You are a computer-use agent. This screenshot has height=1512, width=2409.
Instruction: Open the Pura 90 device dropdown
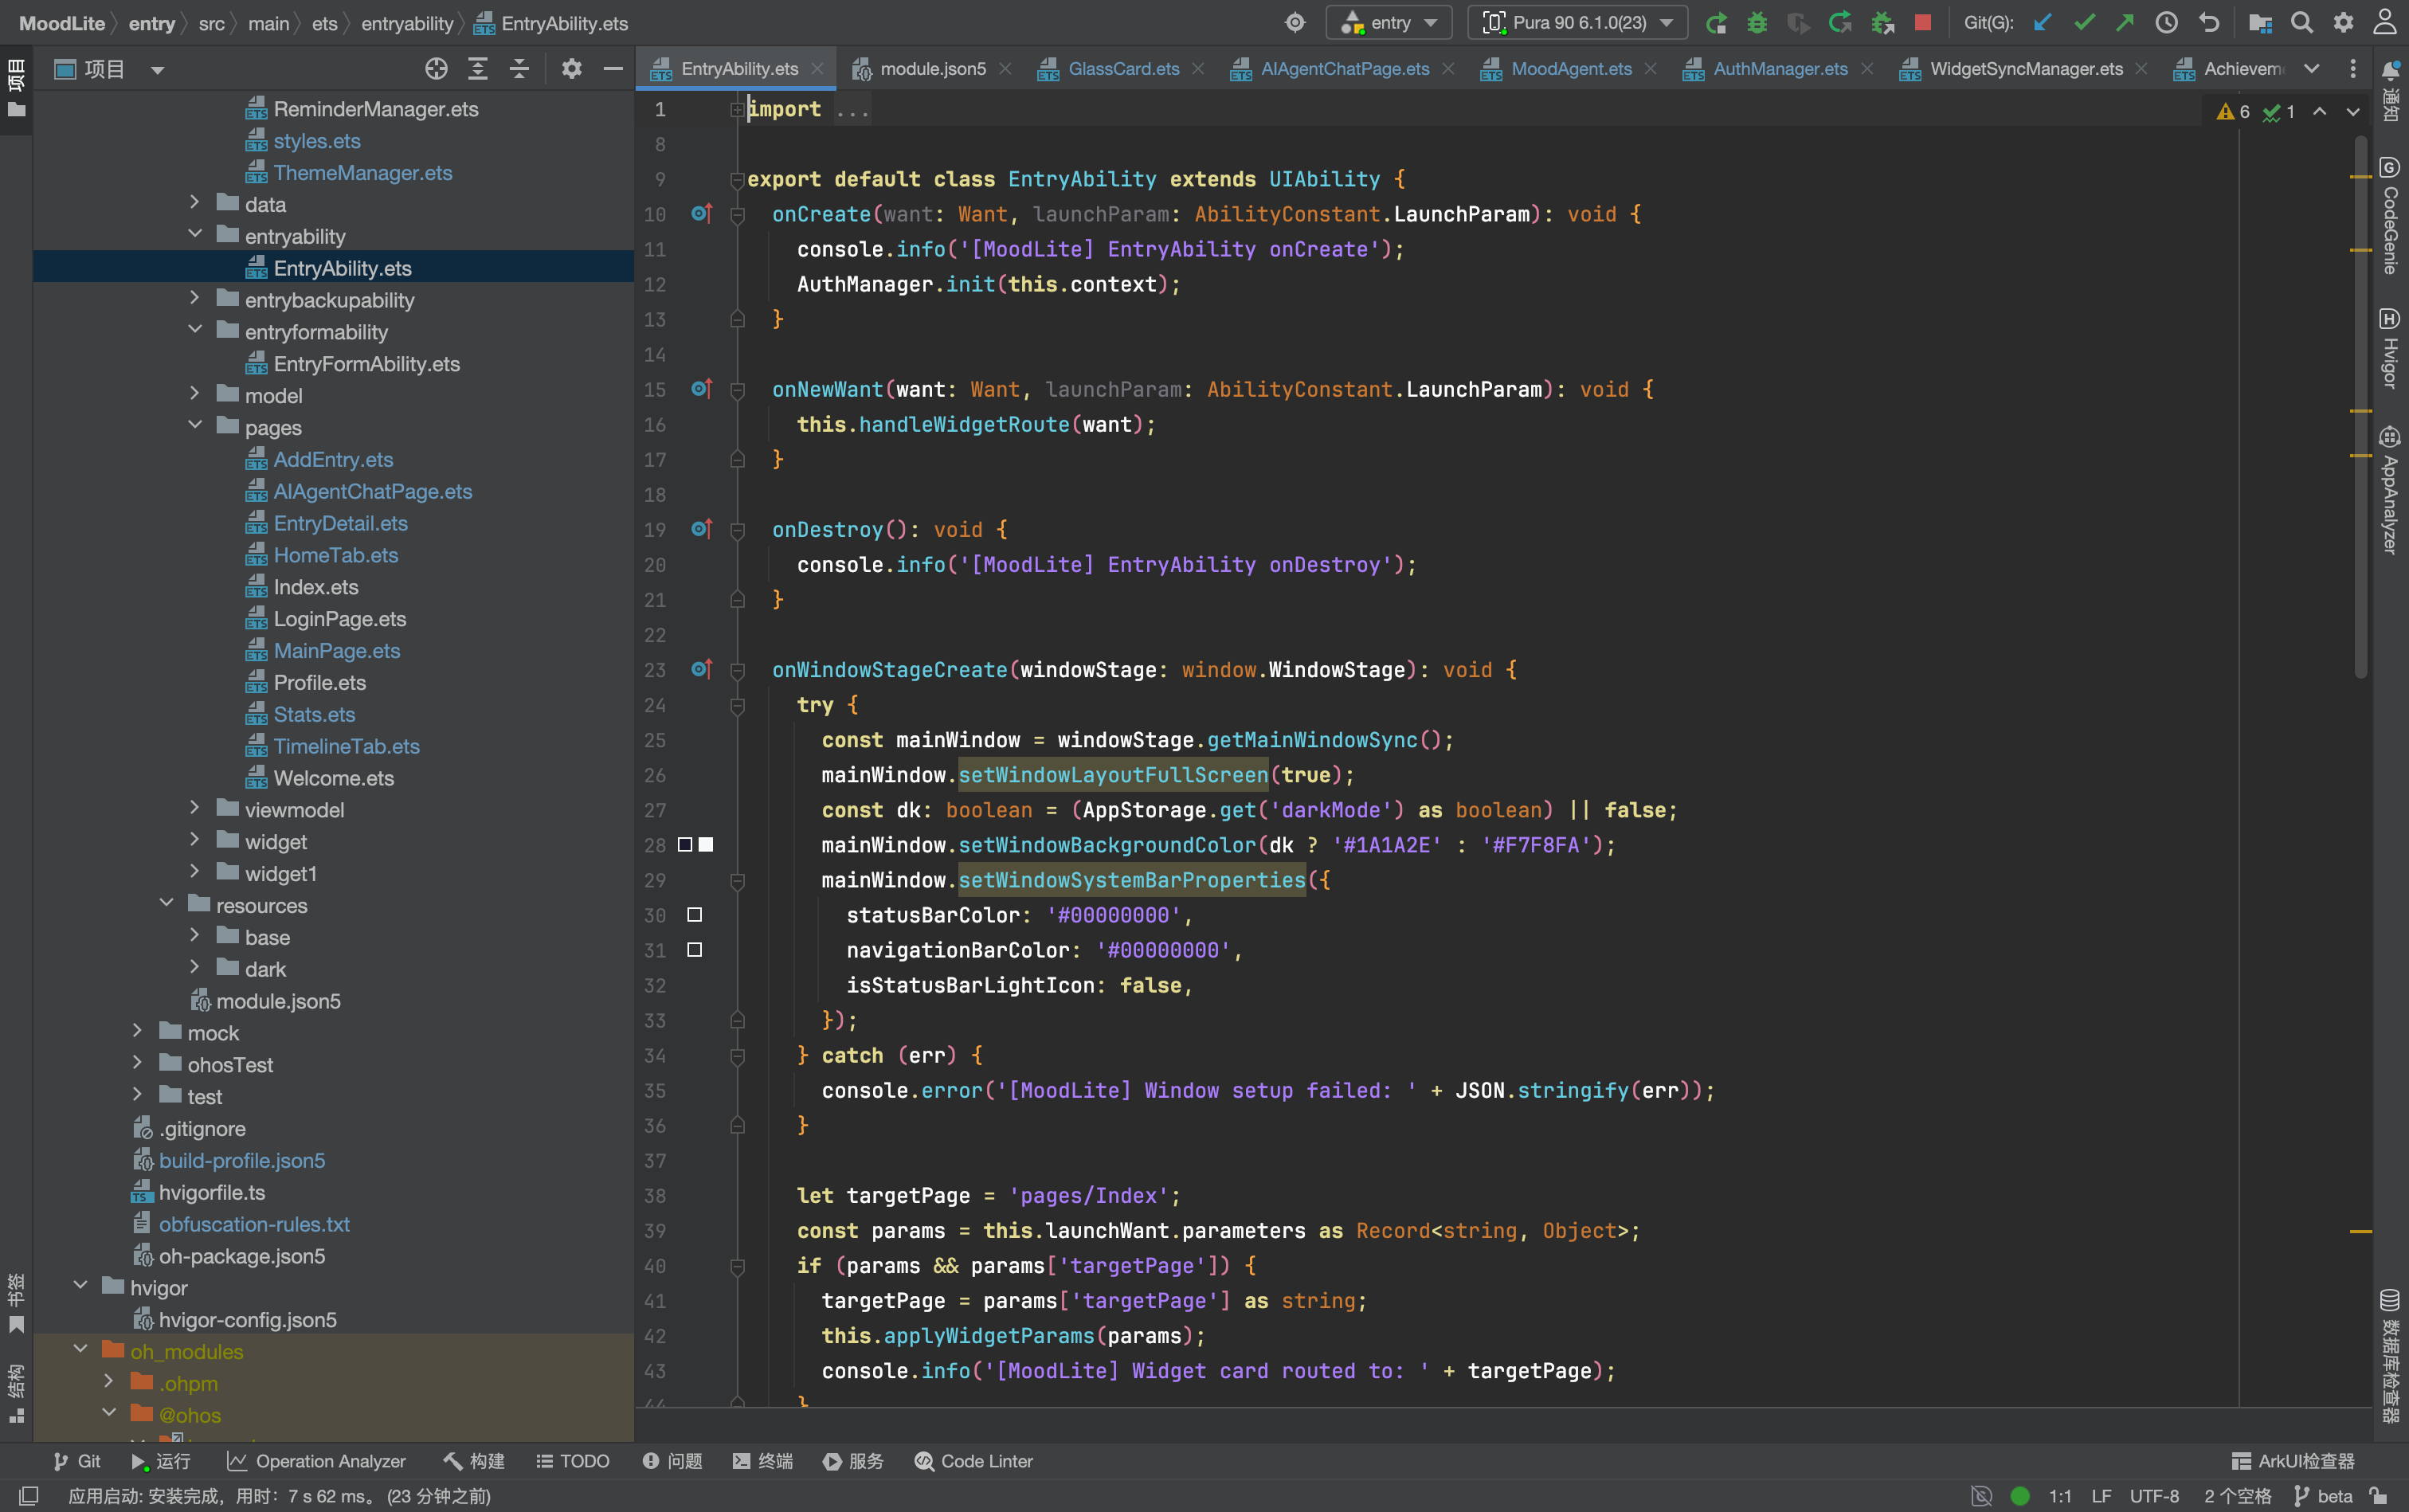(1577, 23)
